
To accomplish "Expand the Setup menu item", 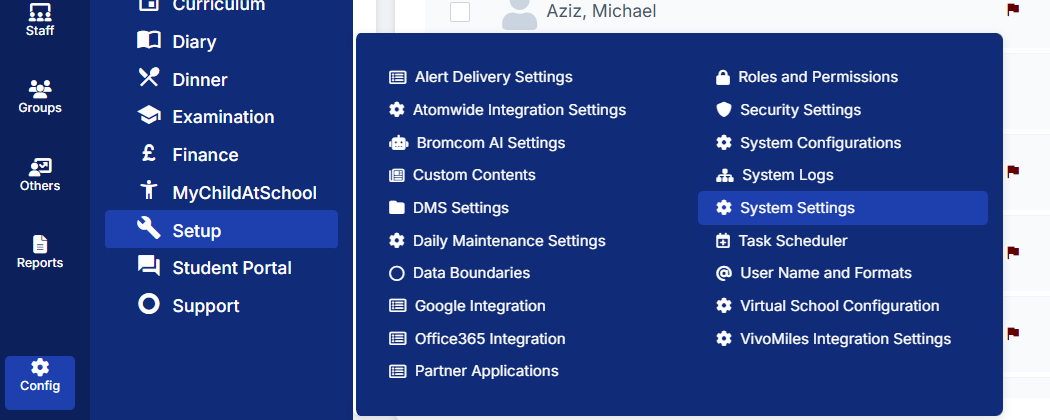I will tap(221, 230).
